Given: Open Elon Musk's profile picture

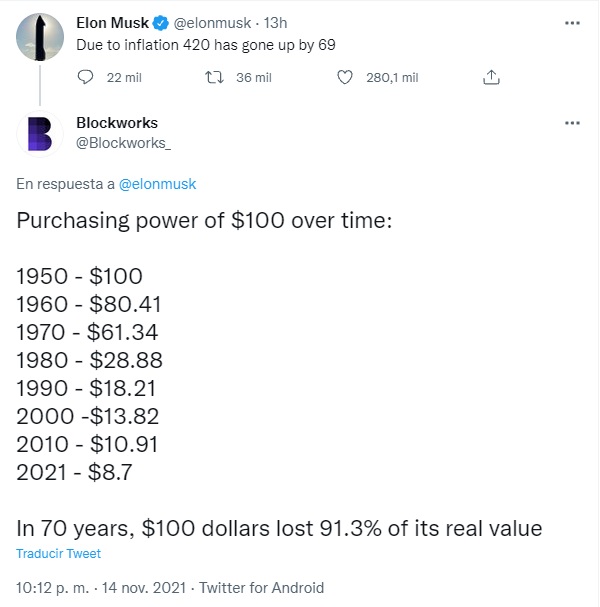Looking at the screenshot, I should [40, 37].
